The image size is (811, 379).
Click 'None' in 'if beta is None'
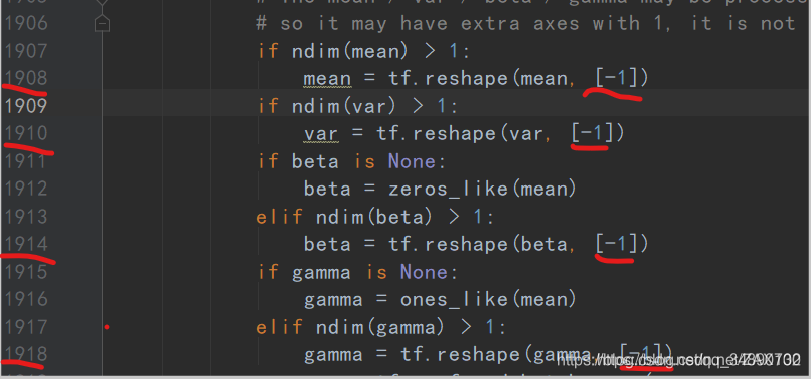pos(412,162)
